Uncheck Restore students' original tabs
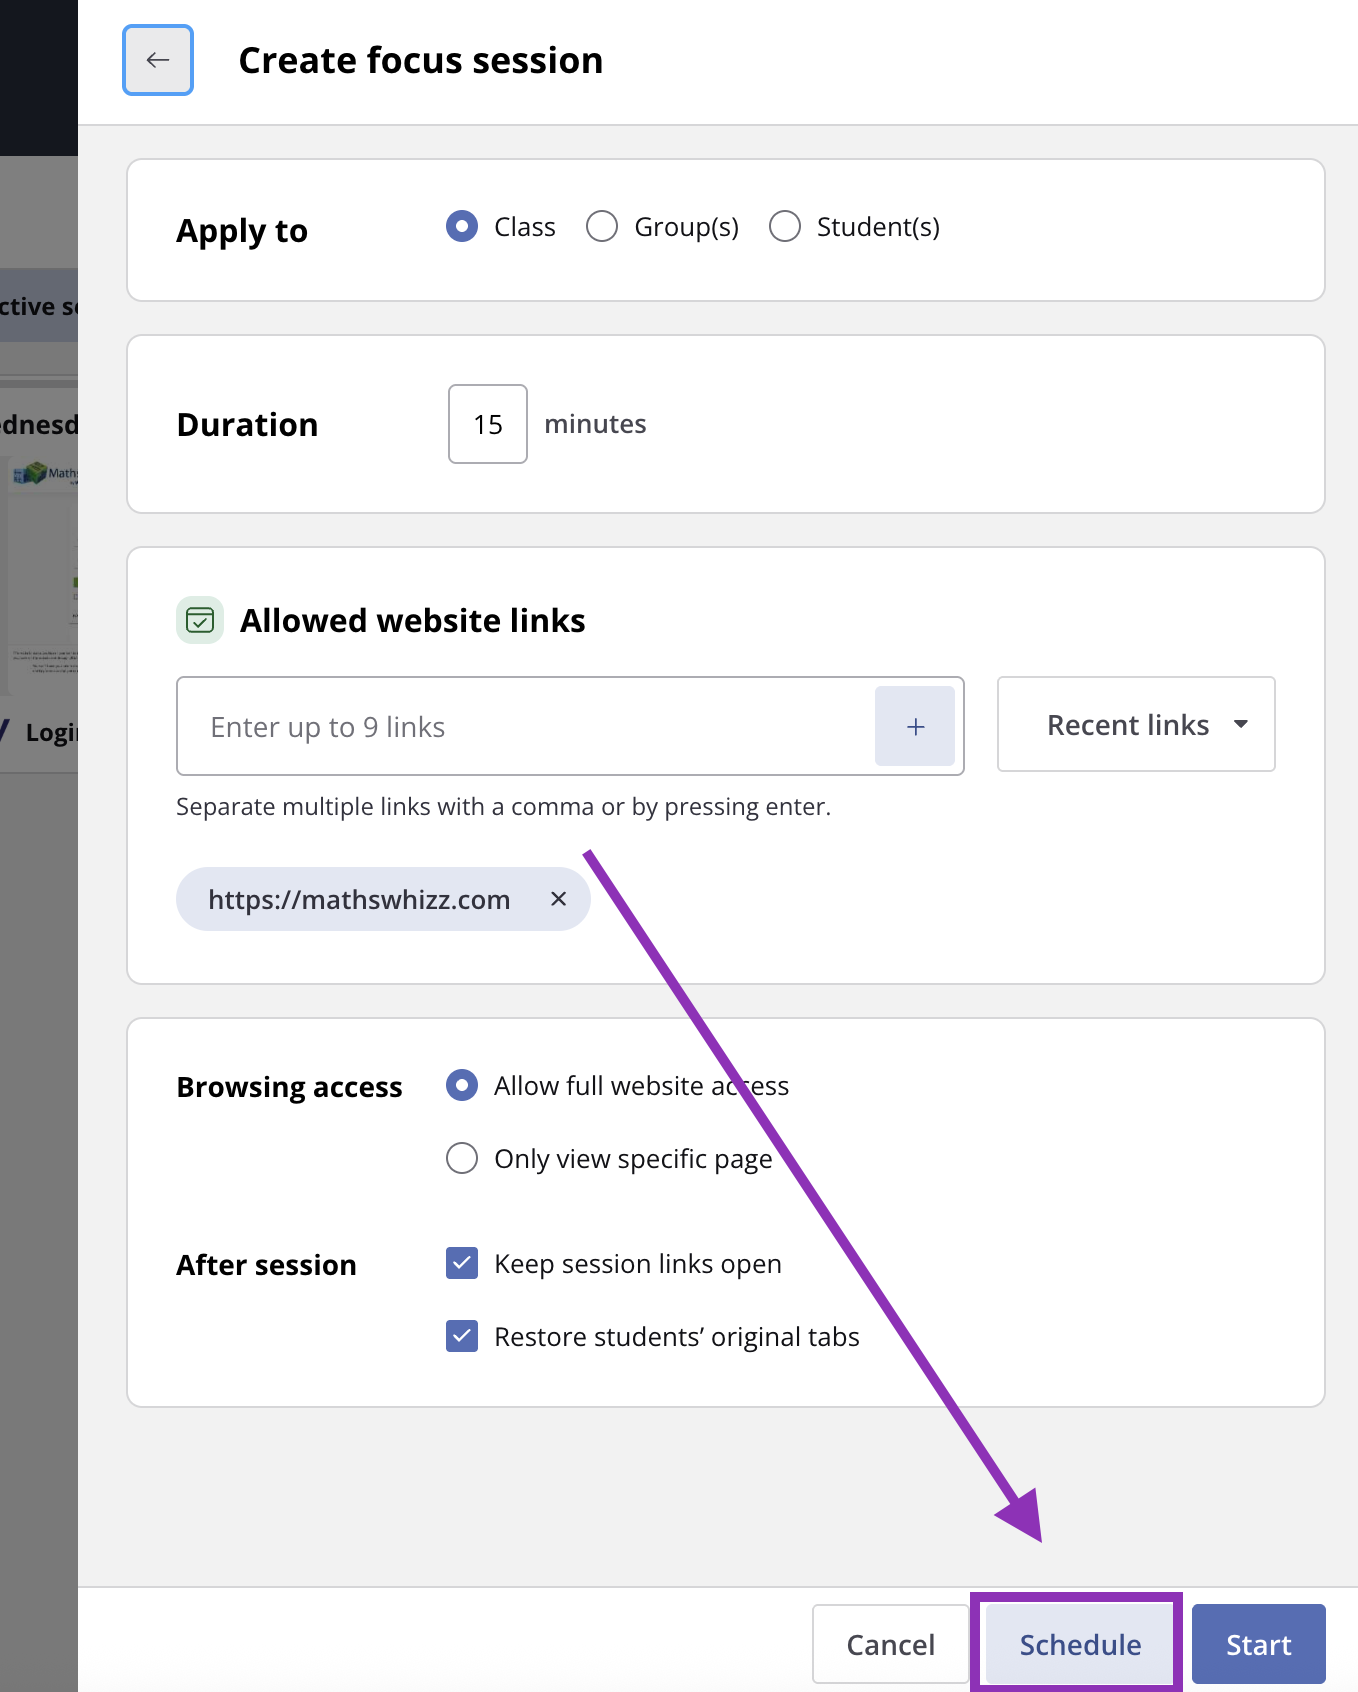1358x1692 pixels. (x=462, y=1336)
